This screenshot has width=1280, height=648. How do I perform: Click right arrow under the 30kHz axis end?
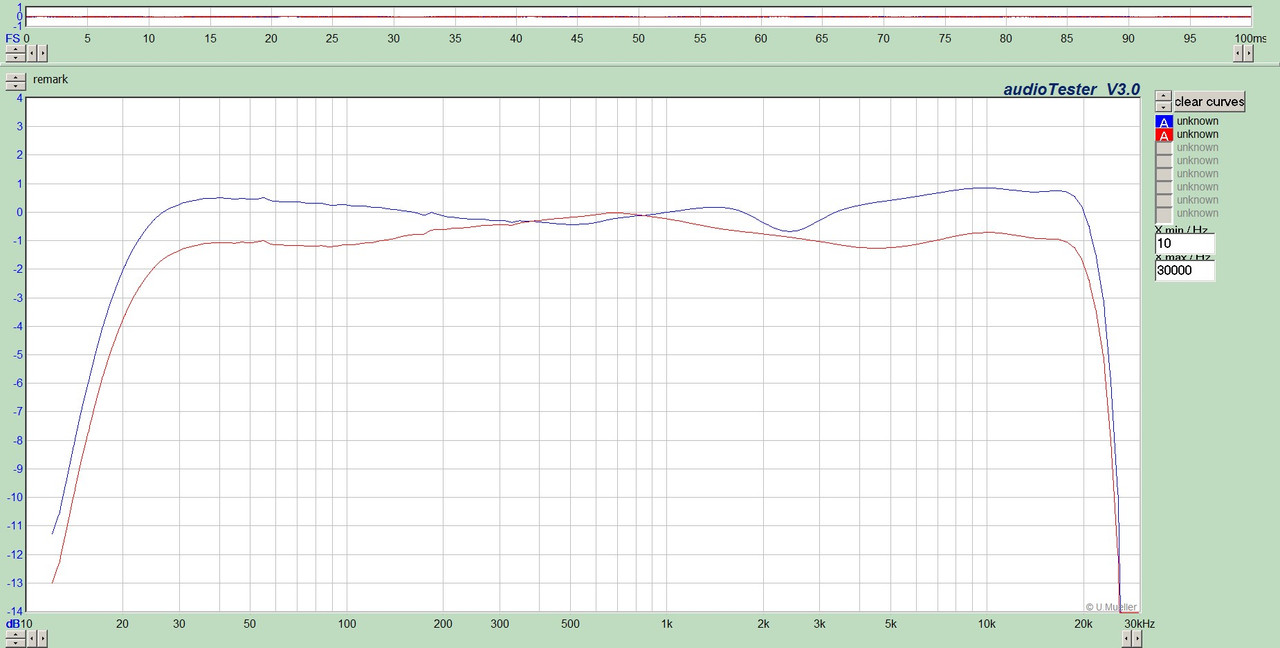point(1137,638)
